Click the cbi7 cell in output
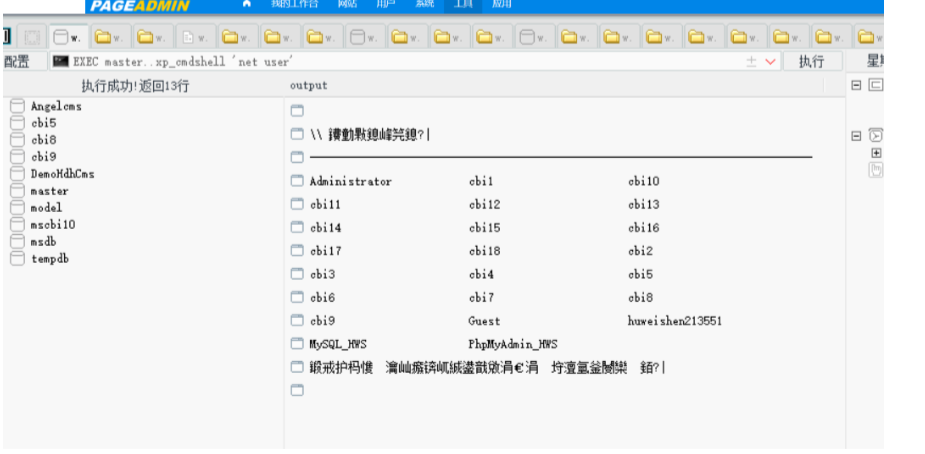Viewport: 925px width, 454px height. pyautogui.click(x=481, y=298)
